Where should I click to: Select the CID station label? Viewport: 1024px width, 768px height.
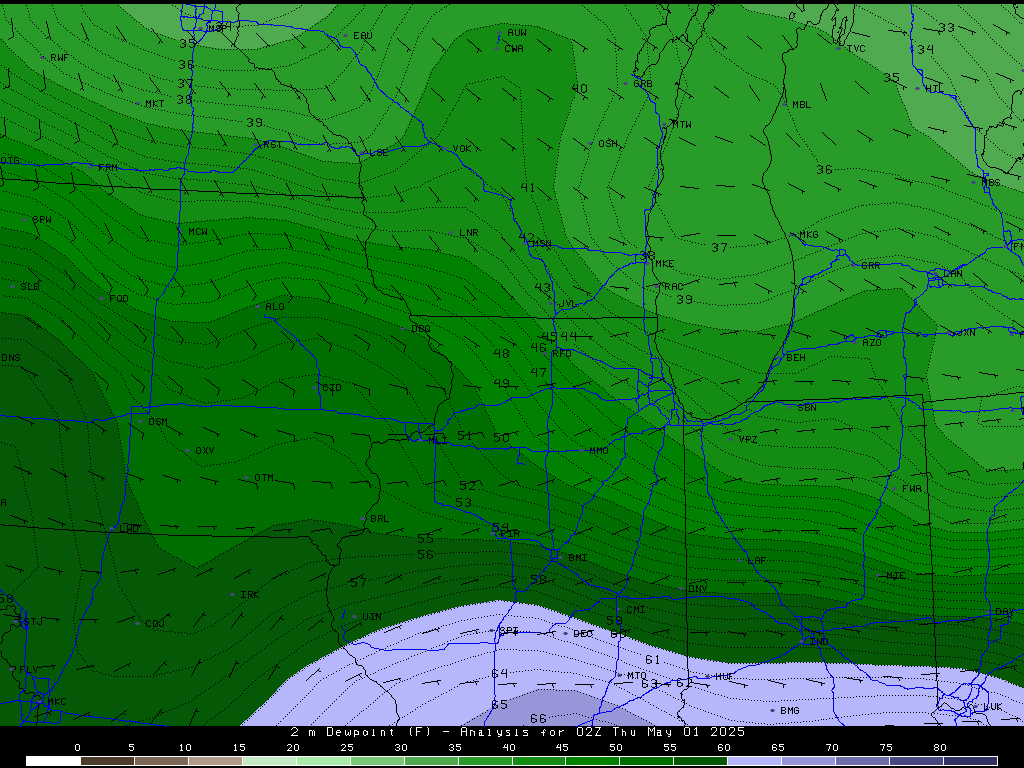(332, 388)
